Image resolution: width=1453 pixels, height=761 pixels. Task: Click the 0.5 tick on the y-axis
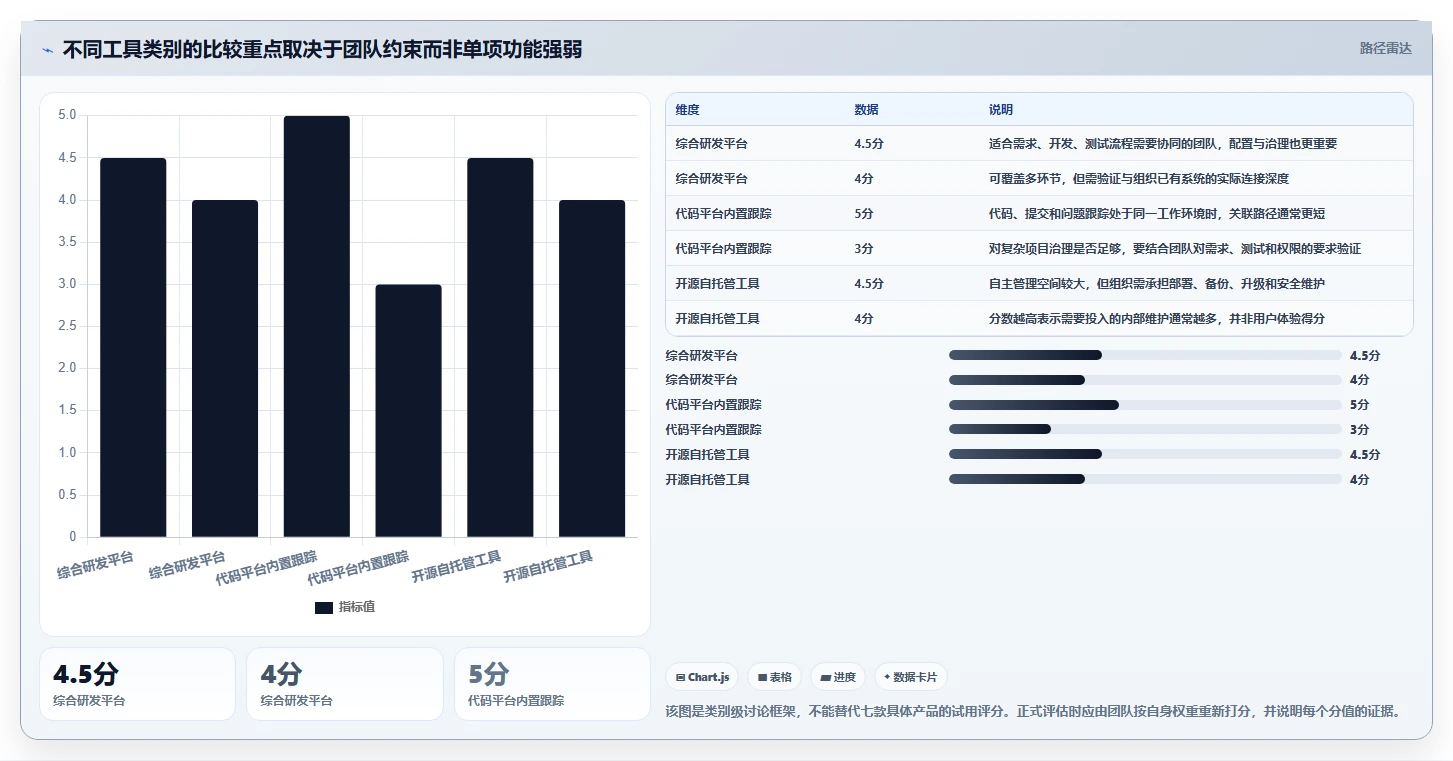pos(67,495)
